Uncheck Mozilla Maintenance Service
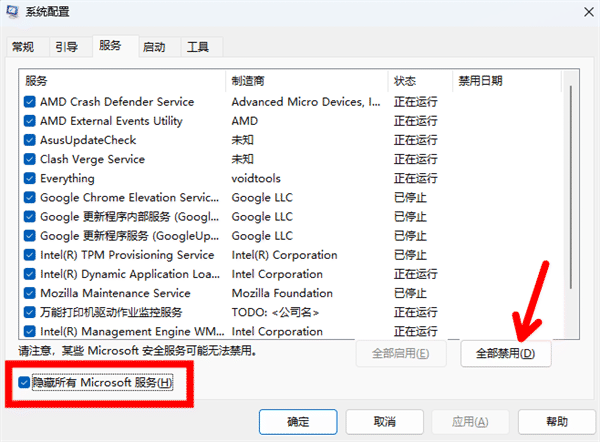Viewport: 600px width, 442px height. [x=29, y=293]
